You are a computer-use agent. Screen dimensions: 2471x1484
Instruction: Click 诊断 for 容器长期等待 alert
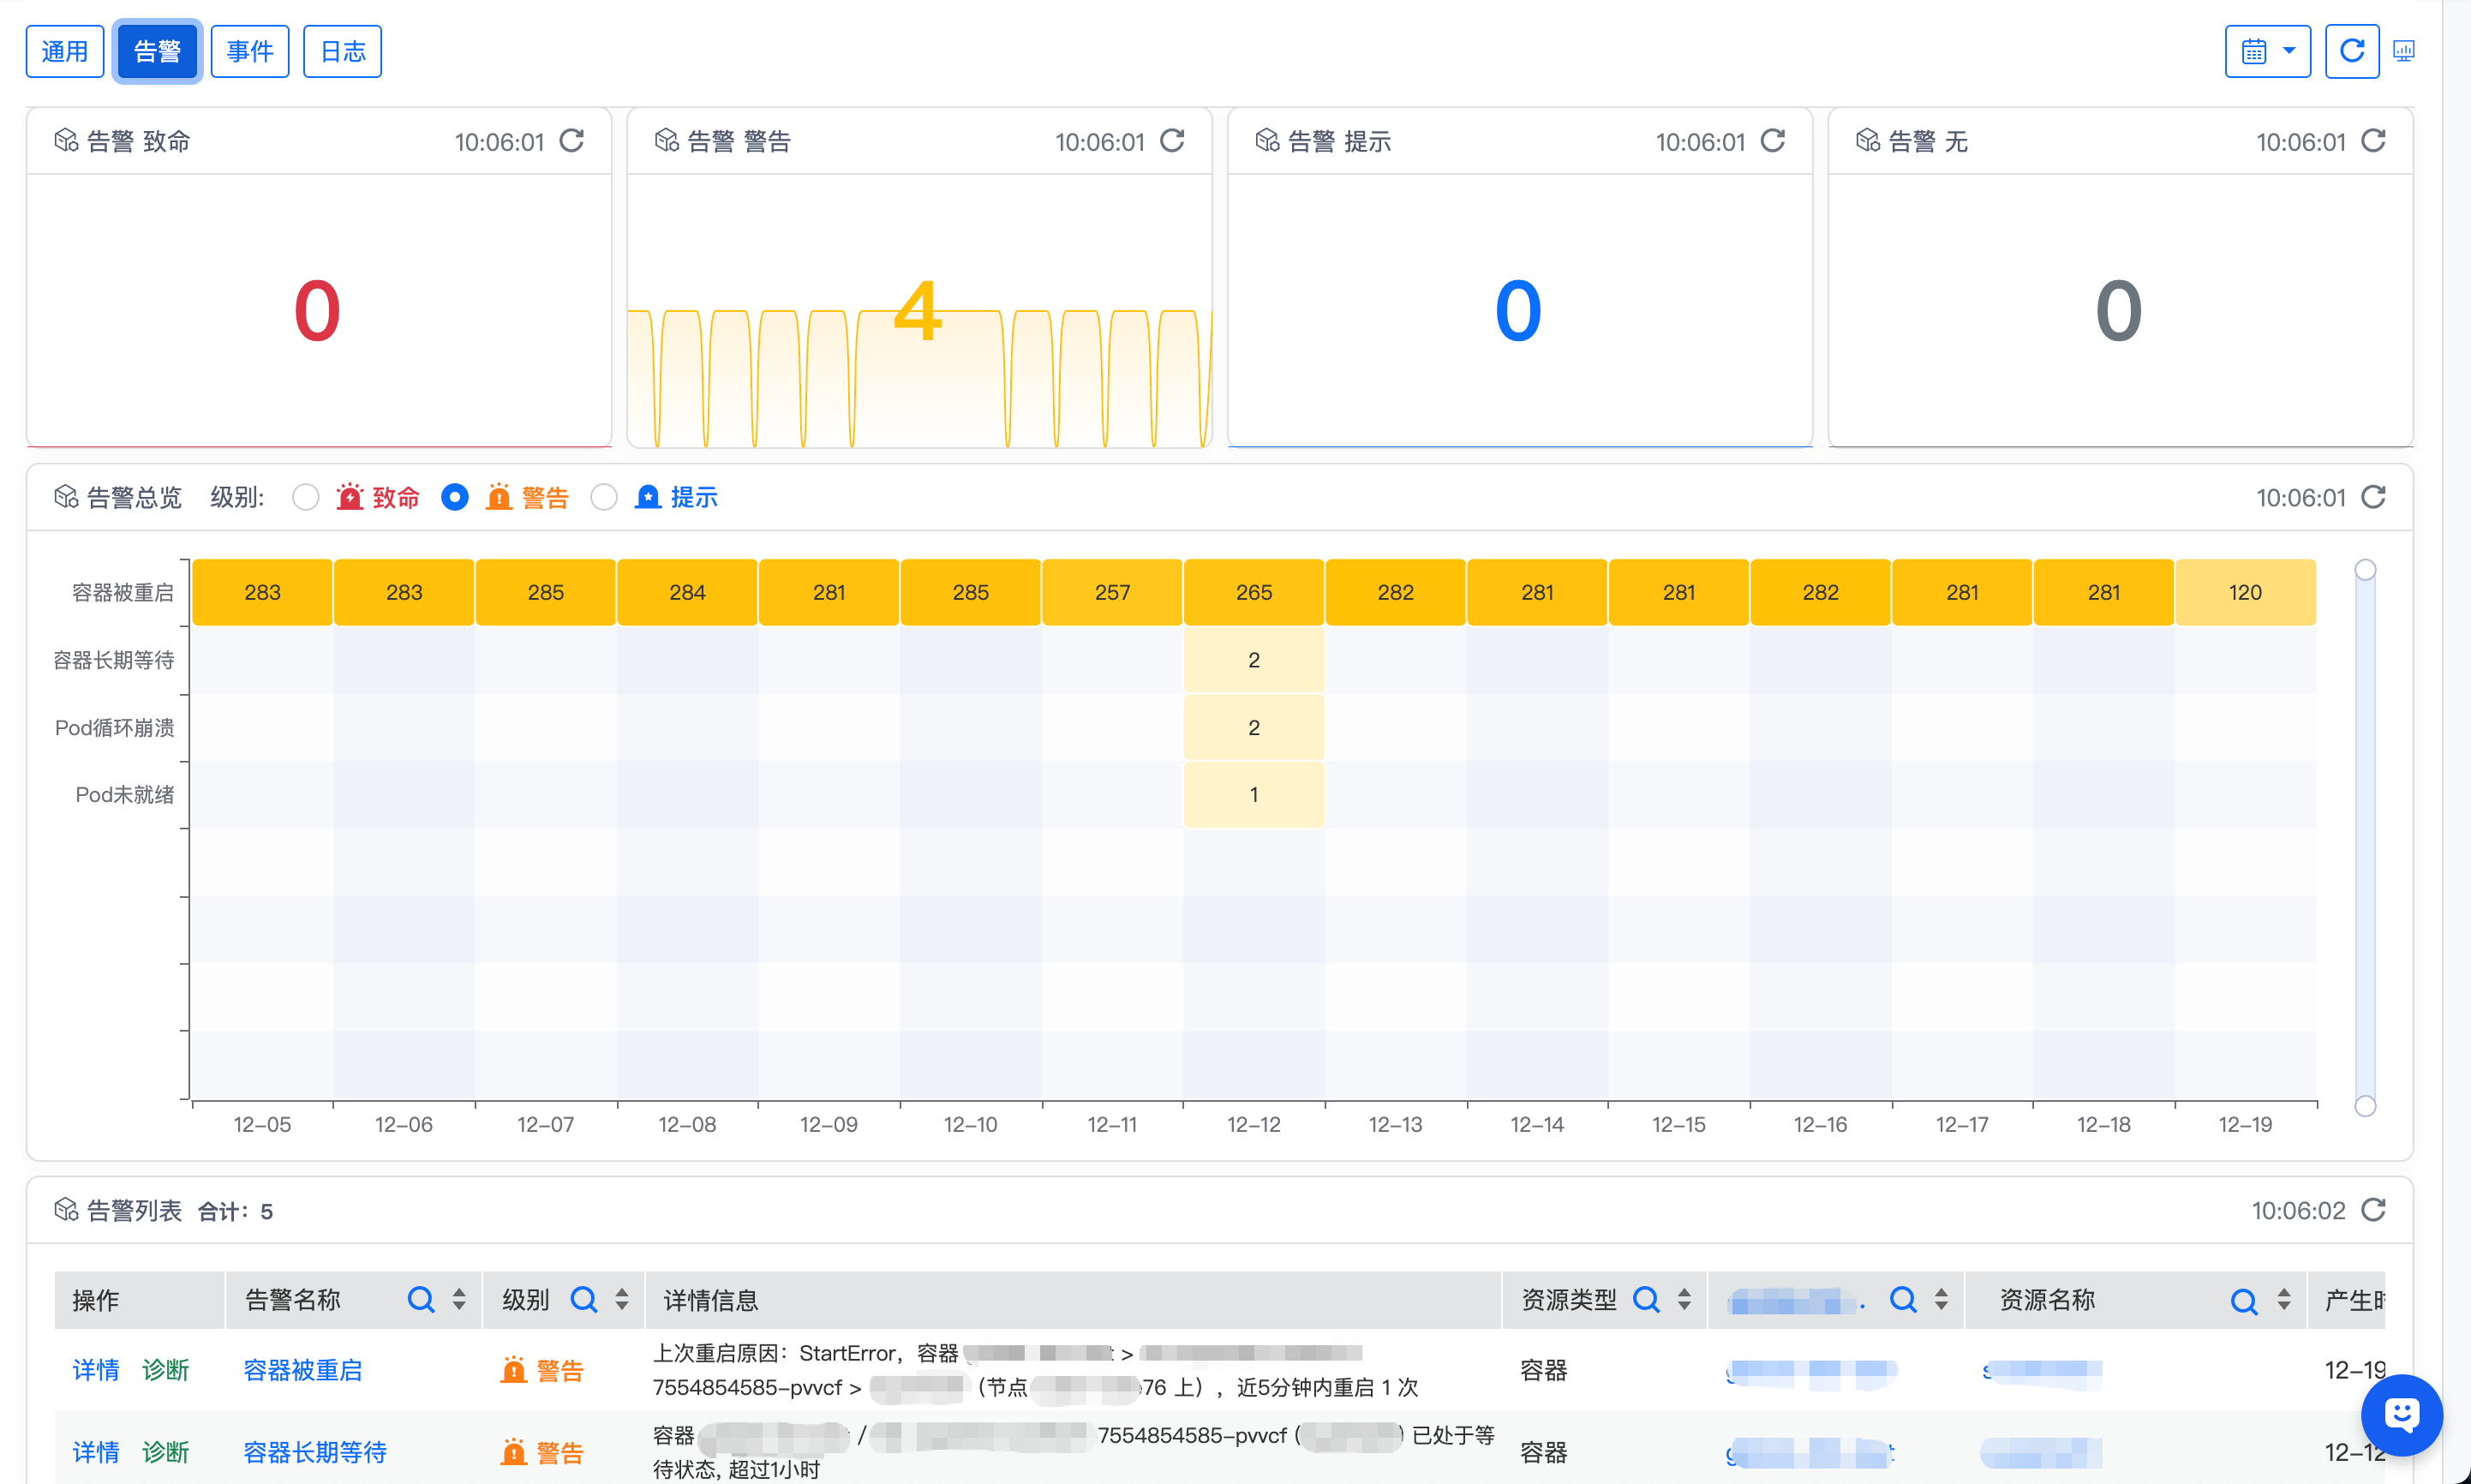(165, 1452)
